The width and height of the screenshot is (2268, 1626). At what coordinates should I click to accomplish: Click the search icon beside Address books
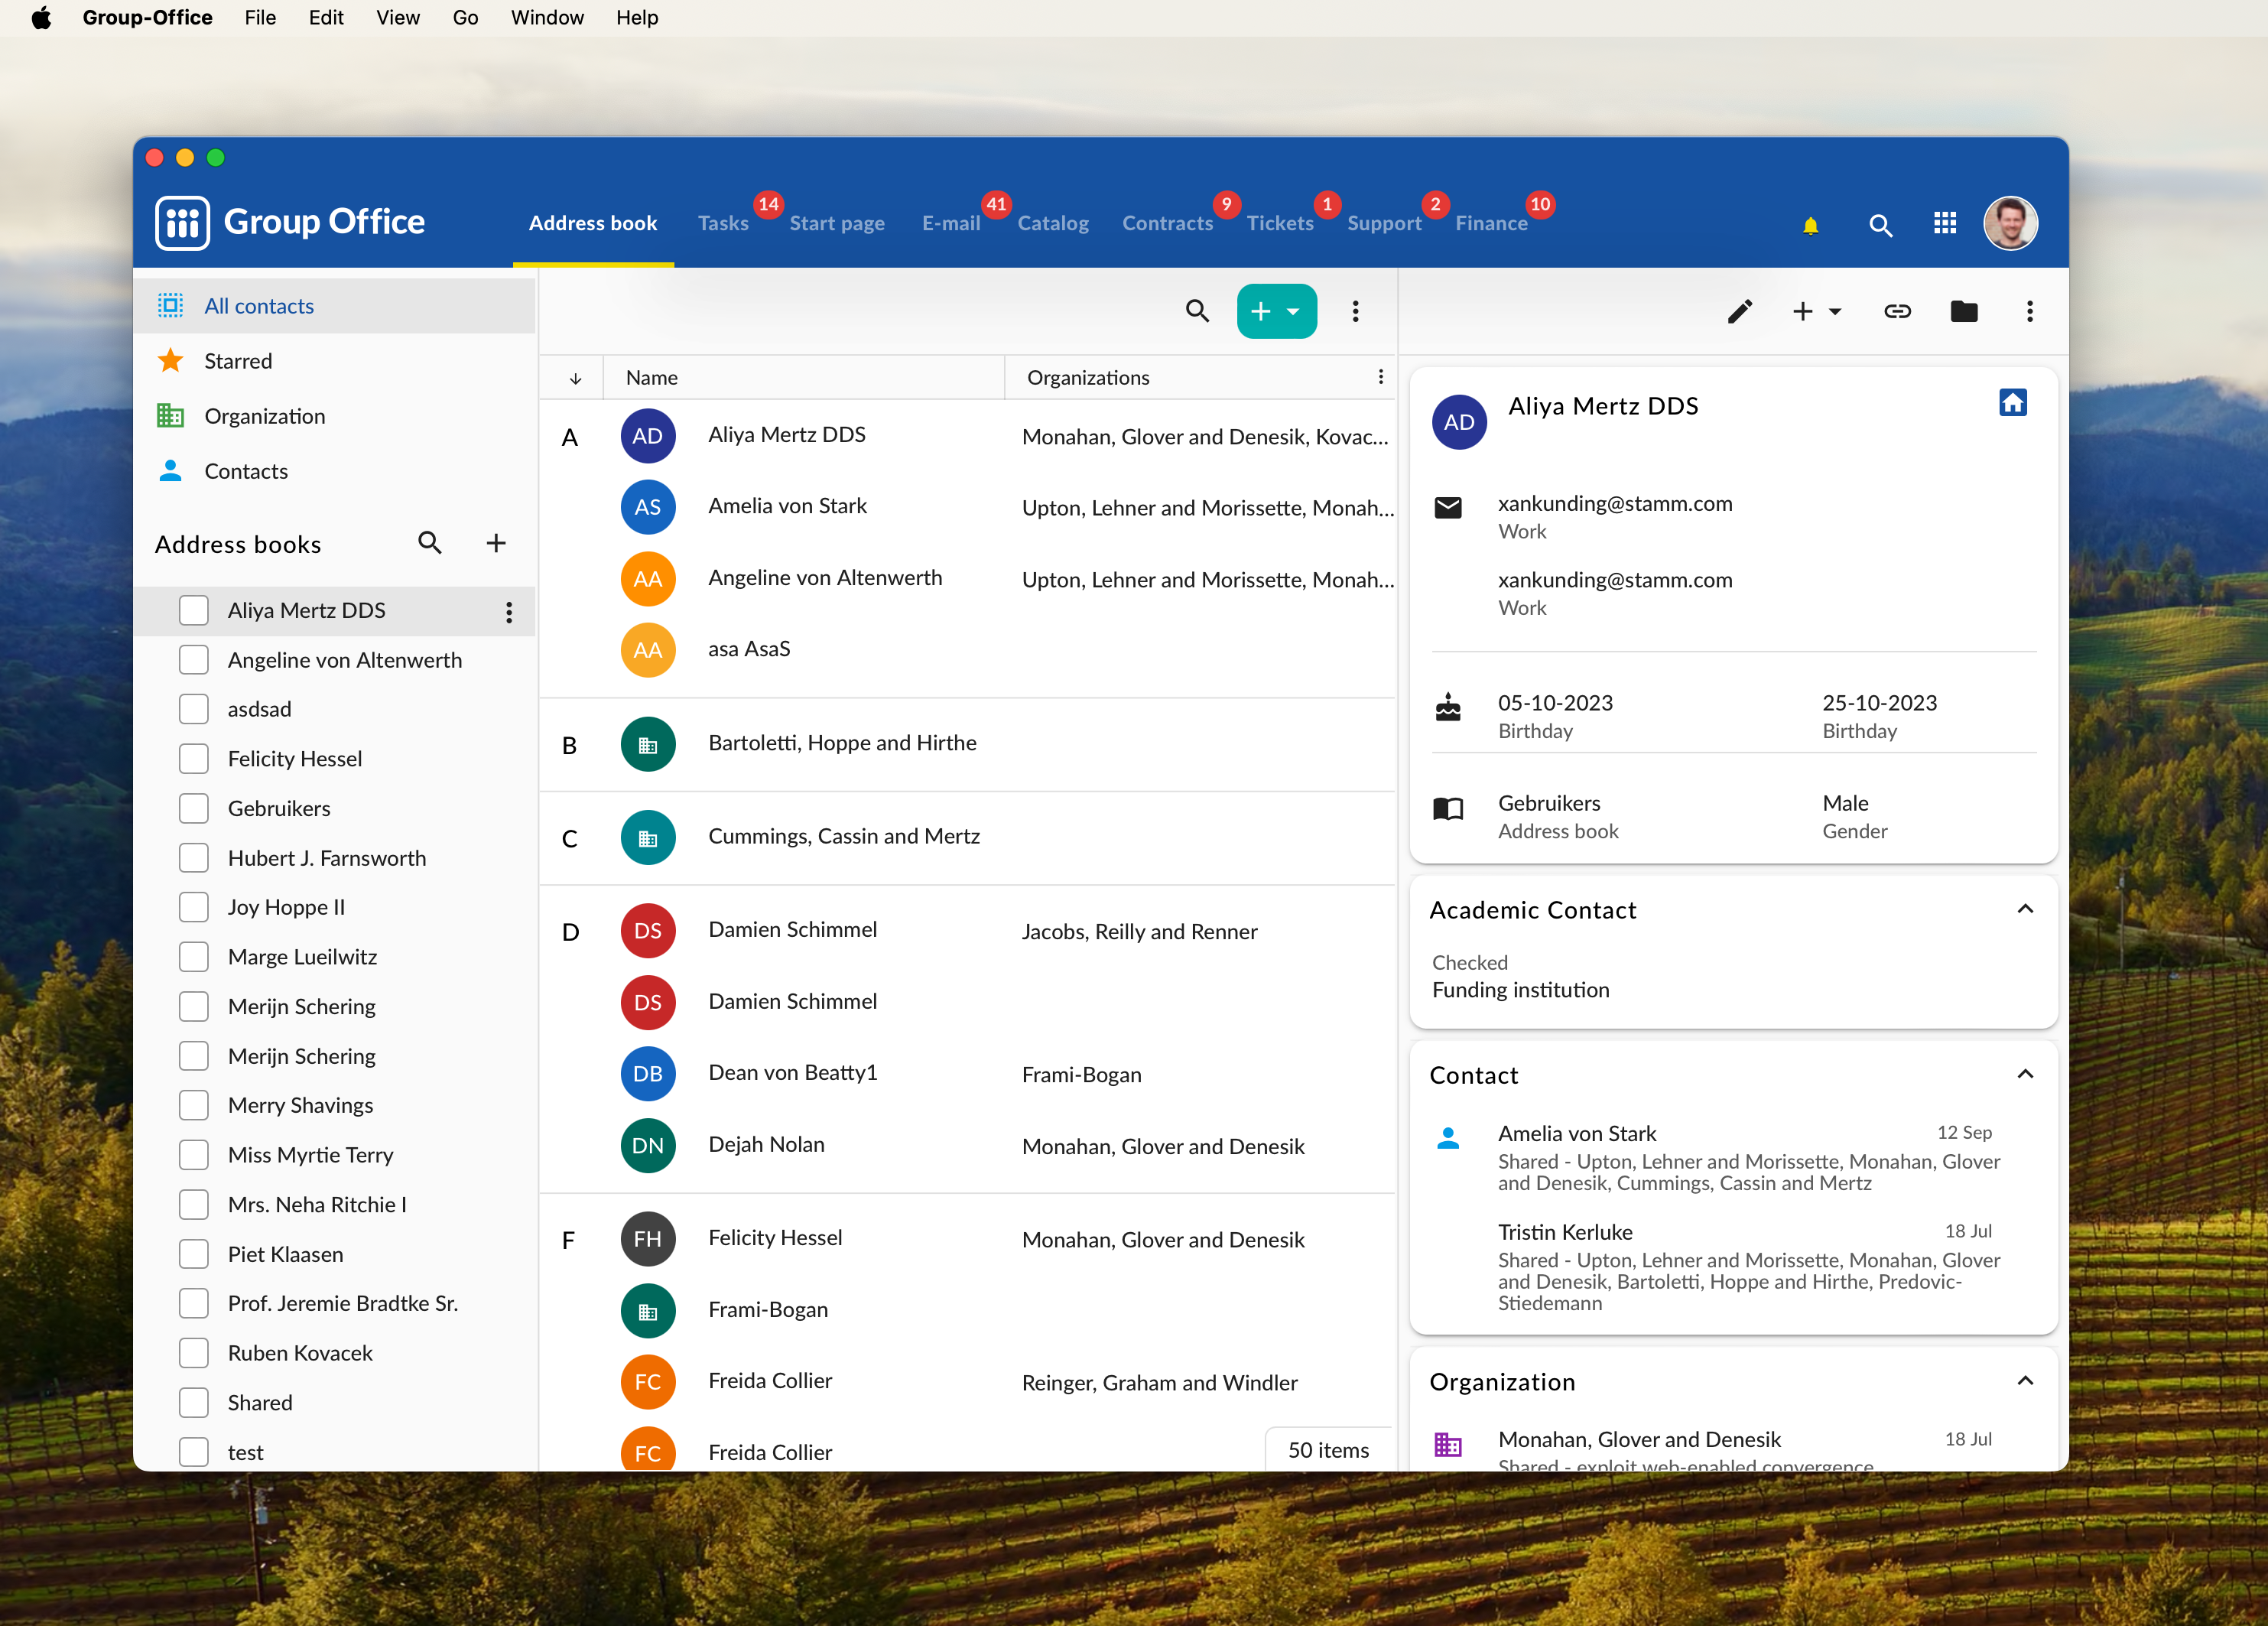pyautogui.click(x=430, y=543)
